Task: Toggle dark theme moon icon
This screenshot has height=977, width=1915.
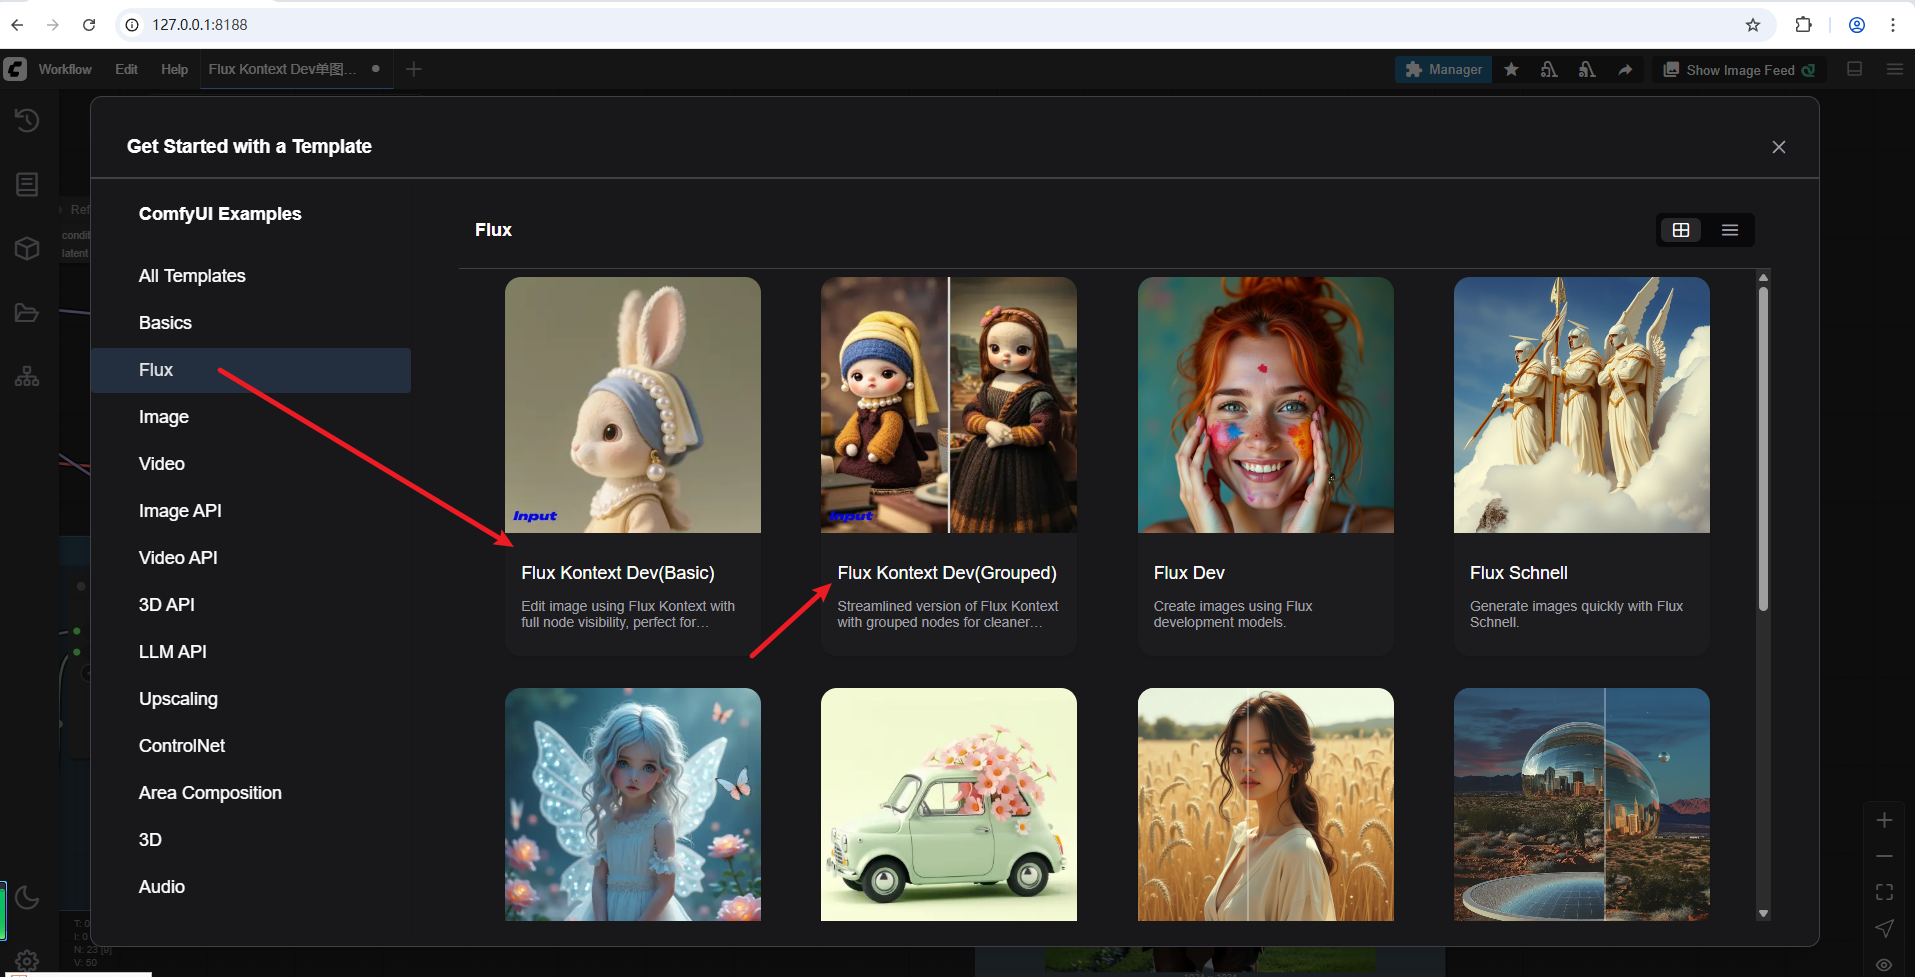Action: (x=27, y=897)
